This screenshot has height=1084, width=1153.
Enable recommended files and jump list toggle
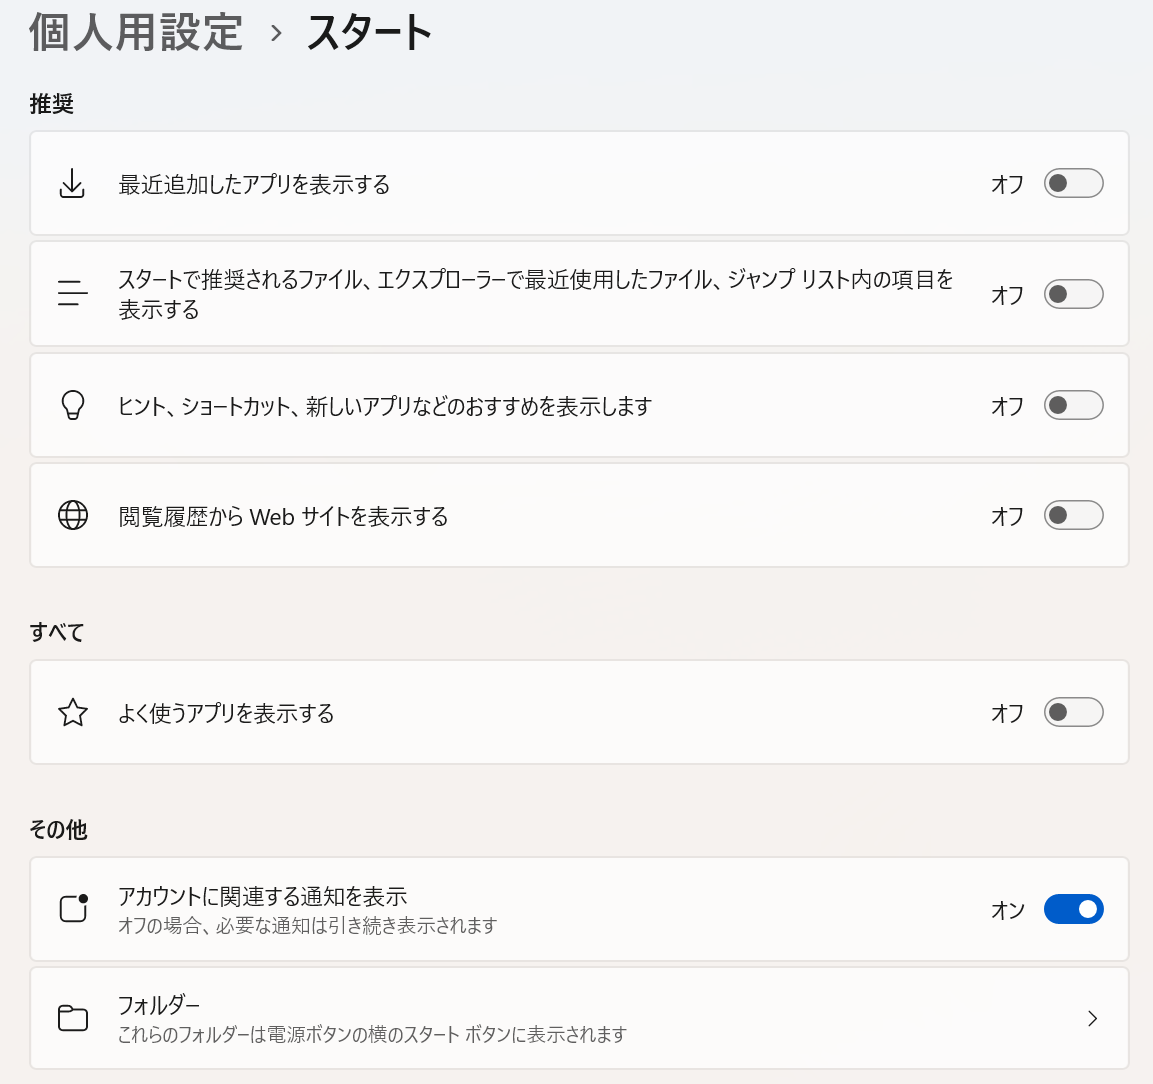pos(1074,294)
